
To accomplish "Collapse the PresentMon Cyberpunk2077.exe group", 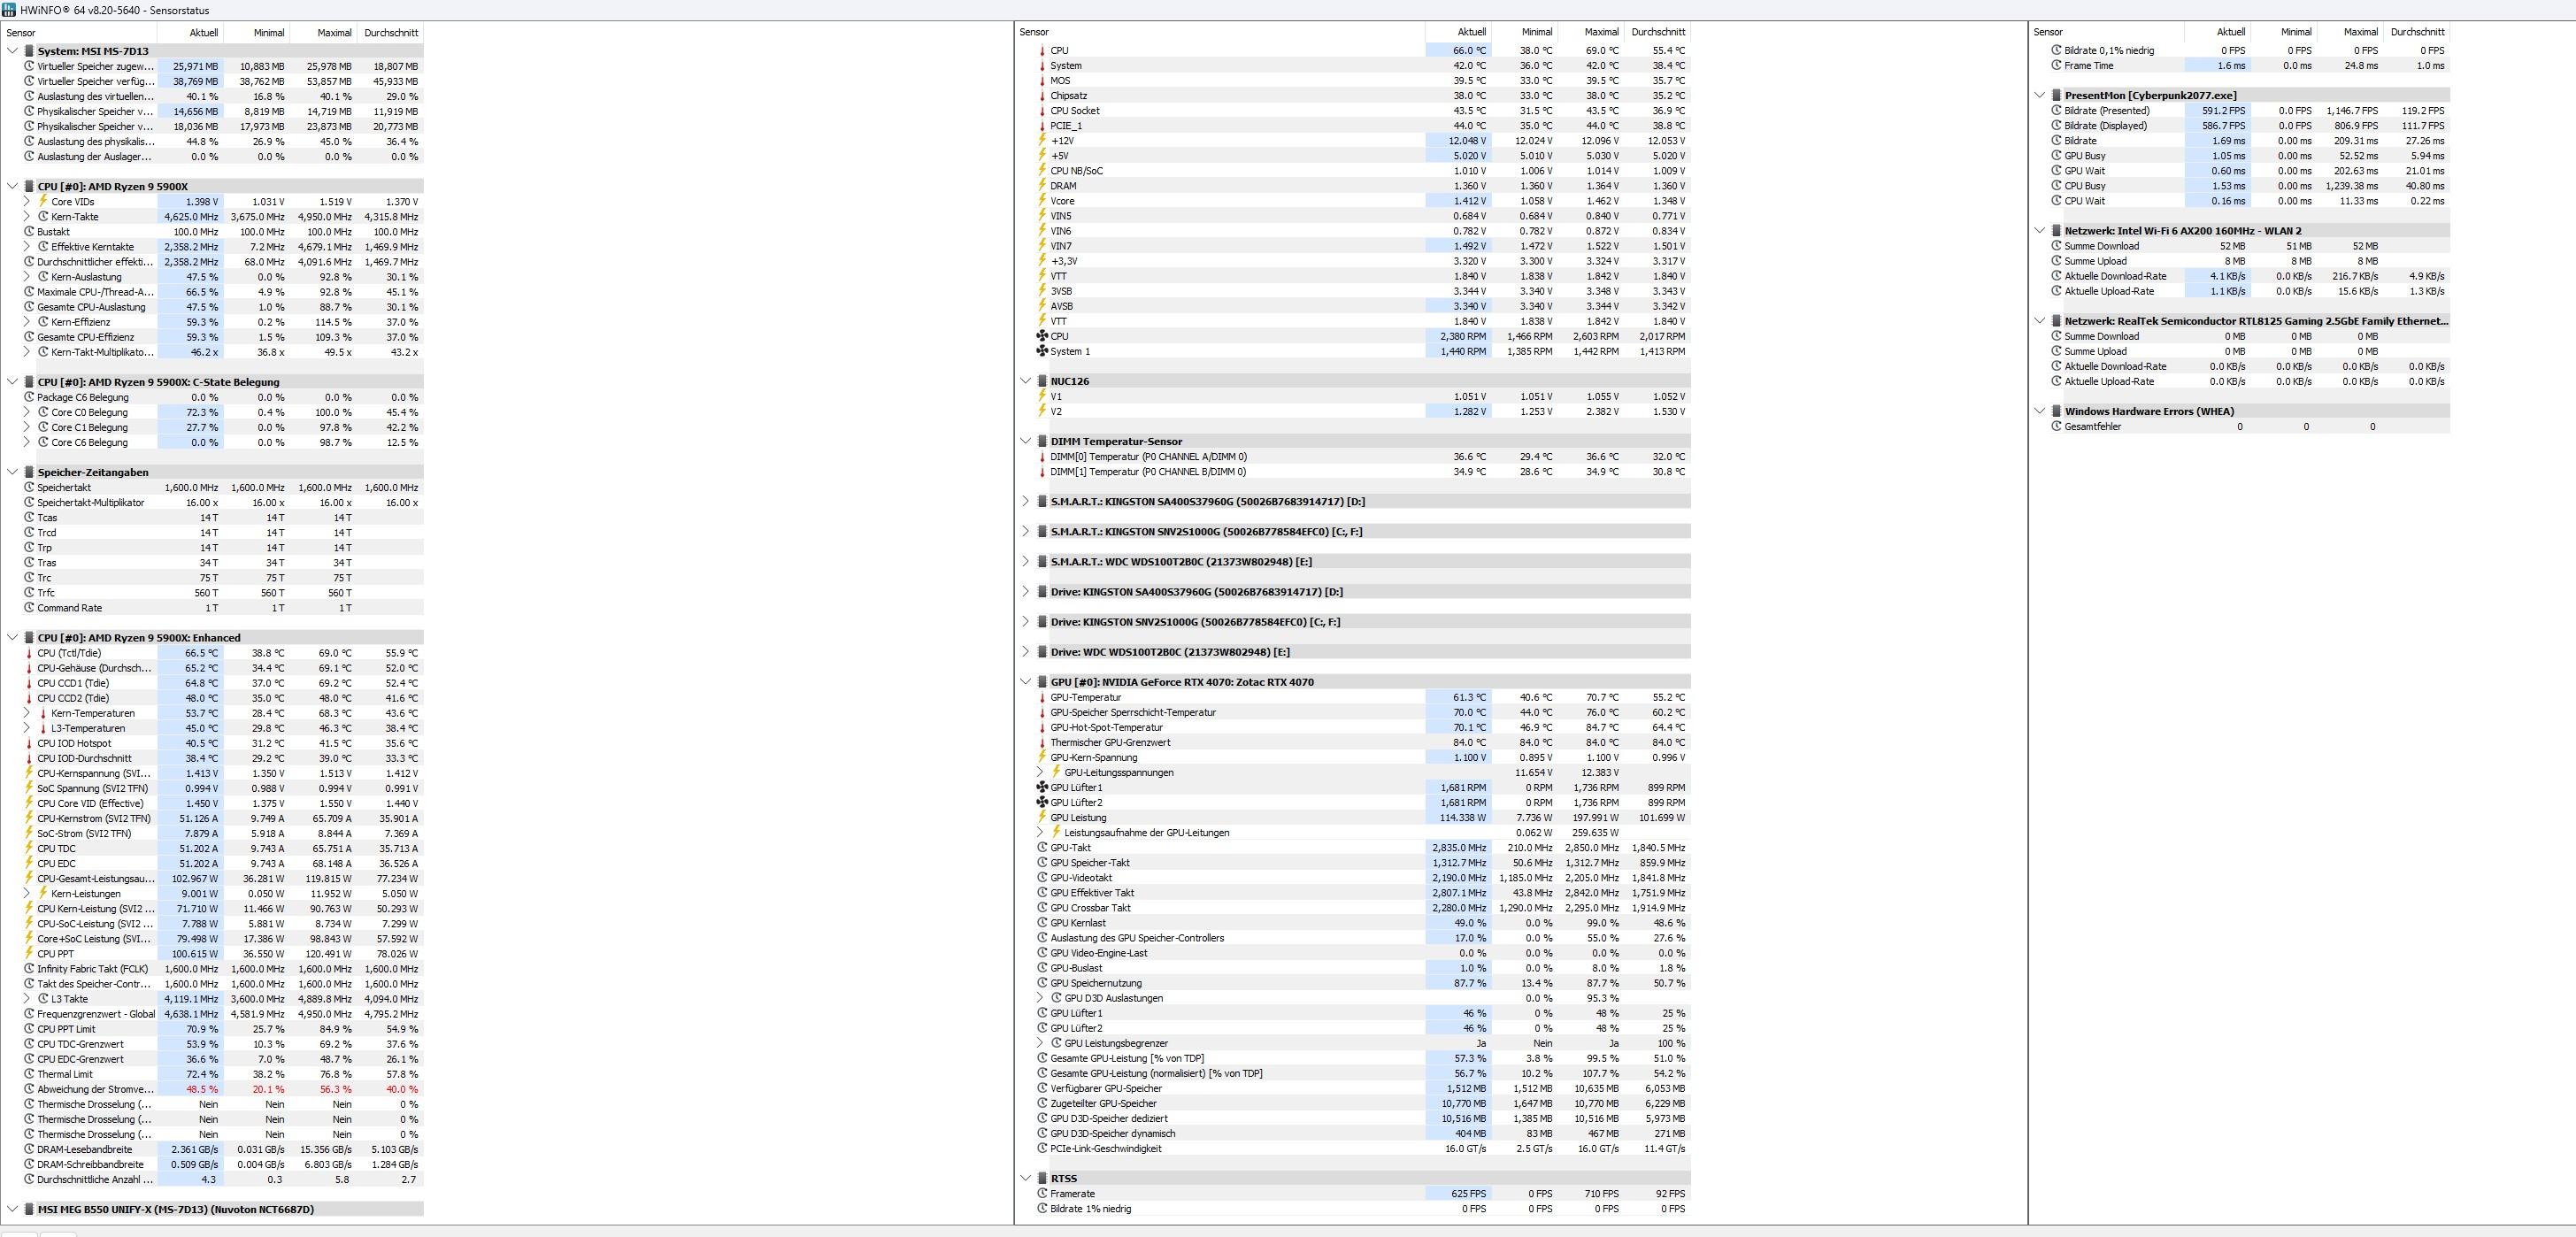I will click(x=2039, y=95).
